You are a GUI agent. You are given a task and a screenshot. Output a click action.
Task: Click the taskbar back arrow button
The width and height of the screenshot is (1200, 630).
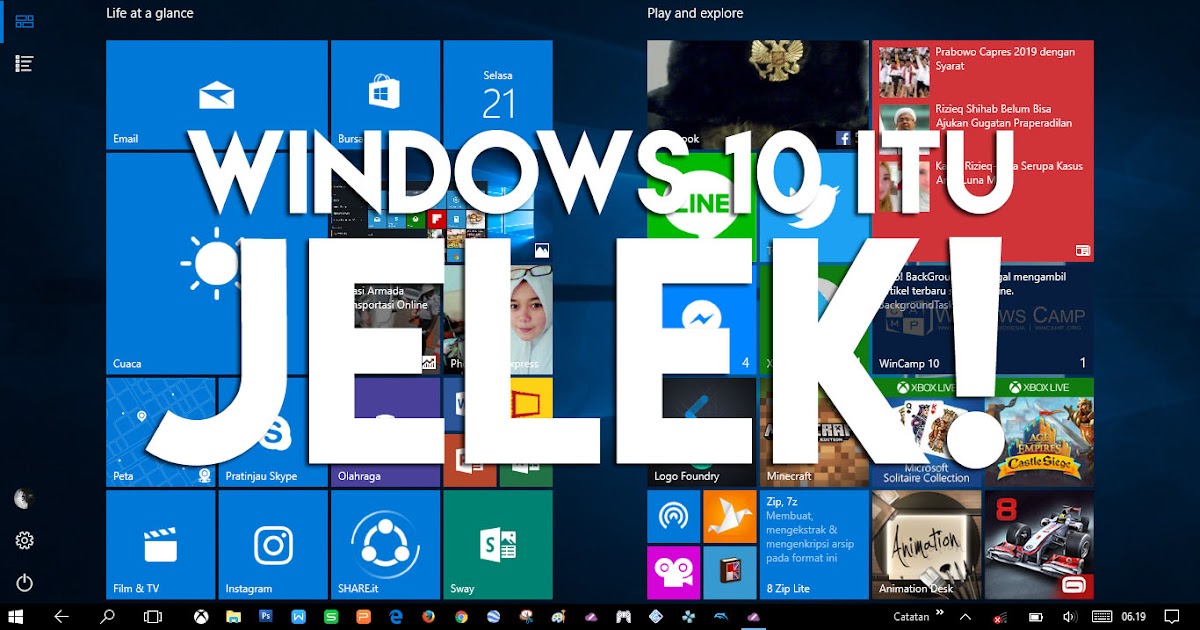coord(61,617)
